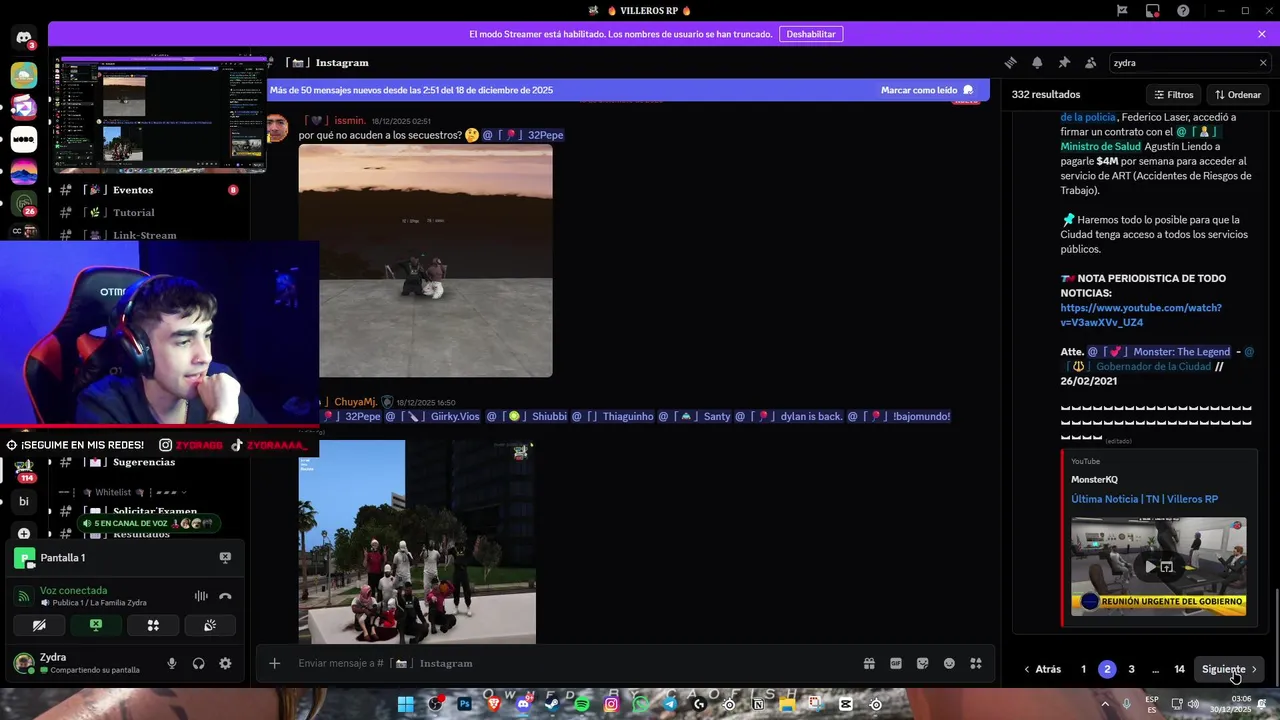Open Photoshop from taskbar
Viewport: 1280px width, 720px height.
pyautogui.click(x=464, y=704)
